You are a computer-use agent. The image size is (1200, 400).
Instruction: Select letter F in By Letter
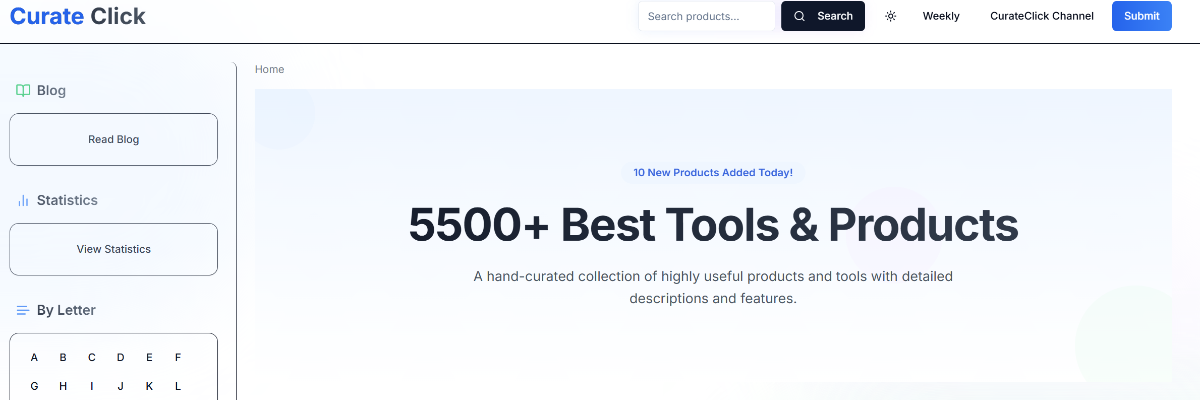178,357
